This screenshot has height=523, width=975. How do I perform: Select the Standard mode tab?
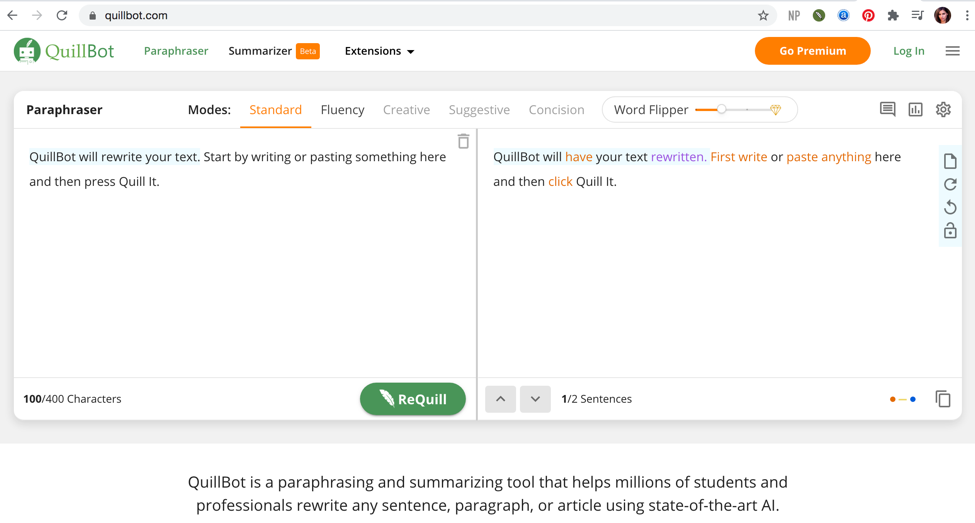click(x=275, y=110)
